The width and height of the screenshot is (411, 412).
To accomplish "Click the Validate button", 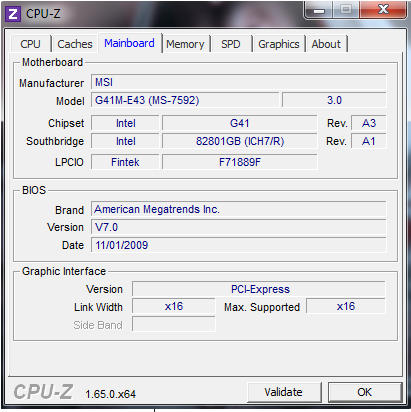I will click(284, 392).
